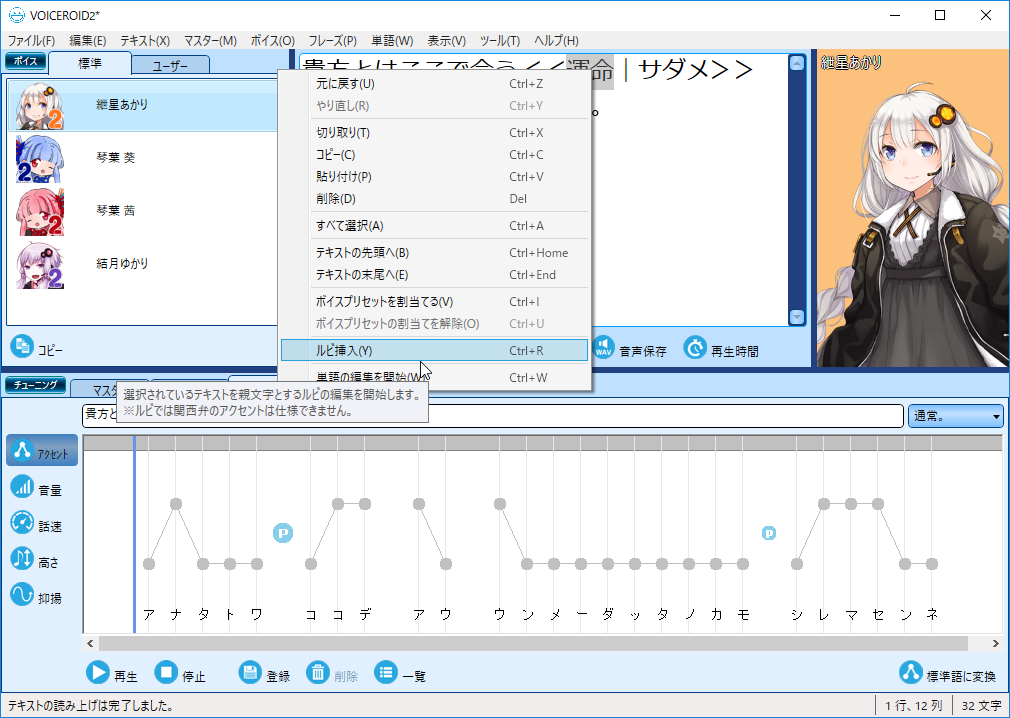The width and height of the screenshot is (1010, 718).
Task: Click the high accent point above ナ
Action: tap(176, 504)
